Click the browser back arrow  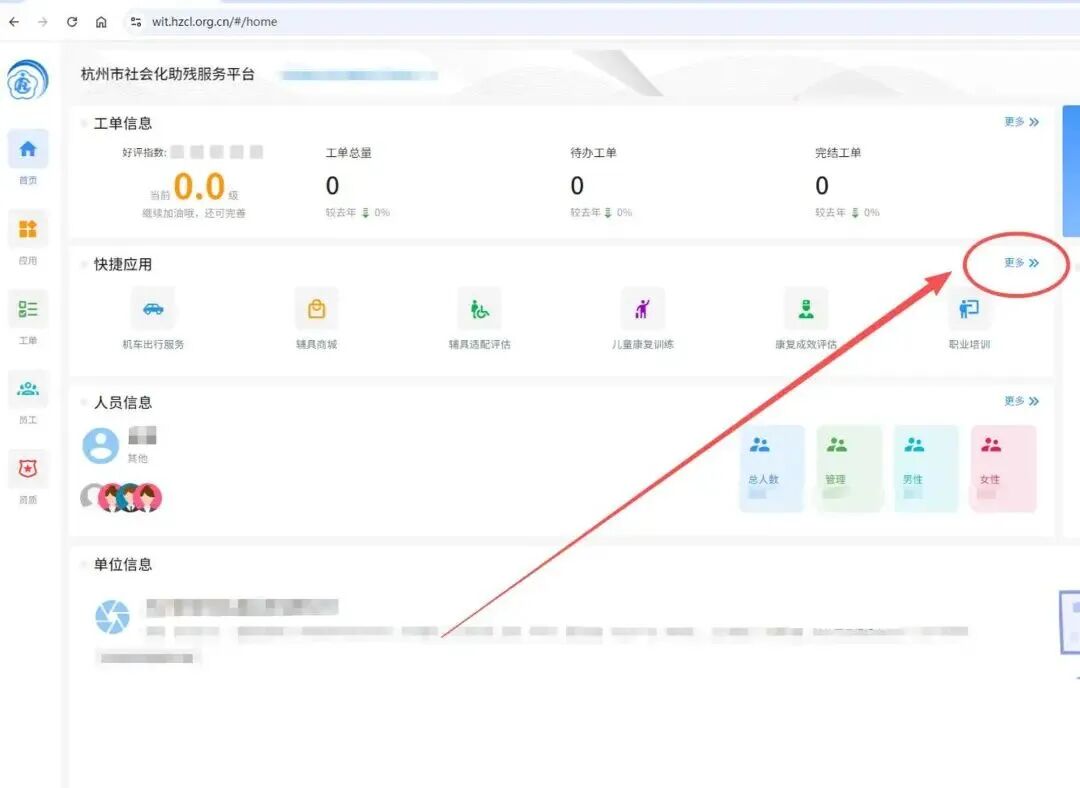click(14, 22)
